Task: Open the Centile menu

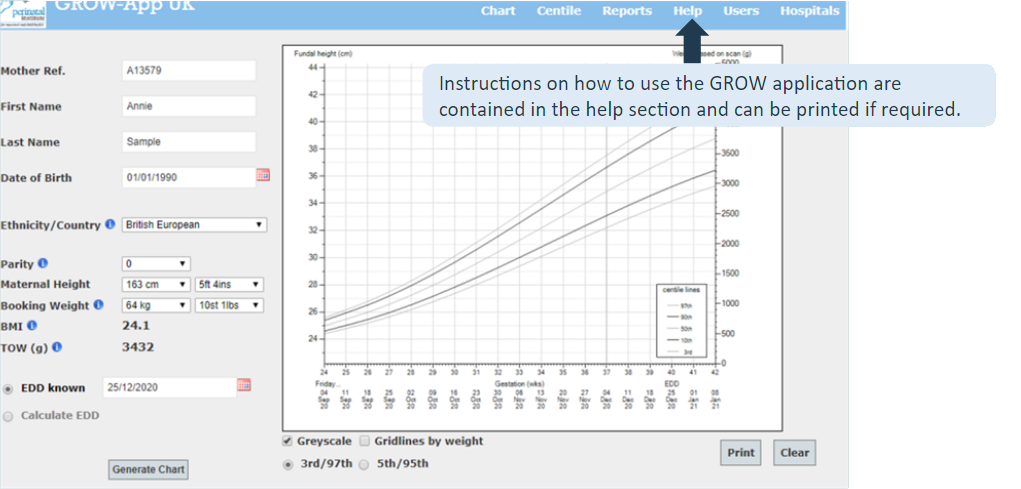Action: 559,11
